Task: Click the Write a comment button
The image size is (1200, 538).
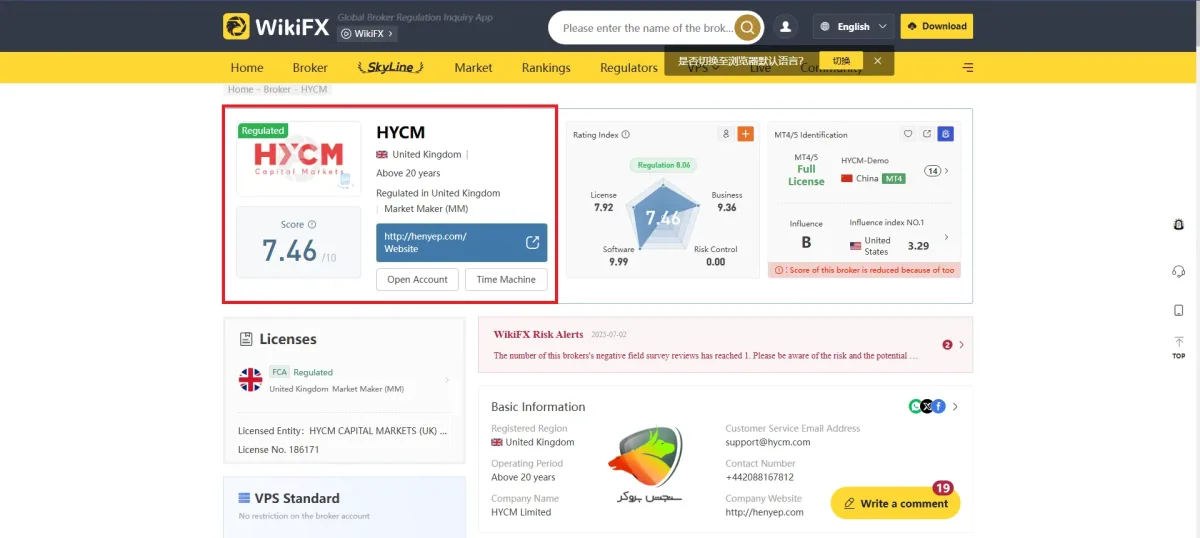Action: coord(895,503)
